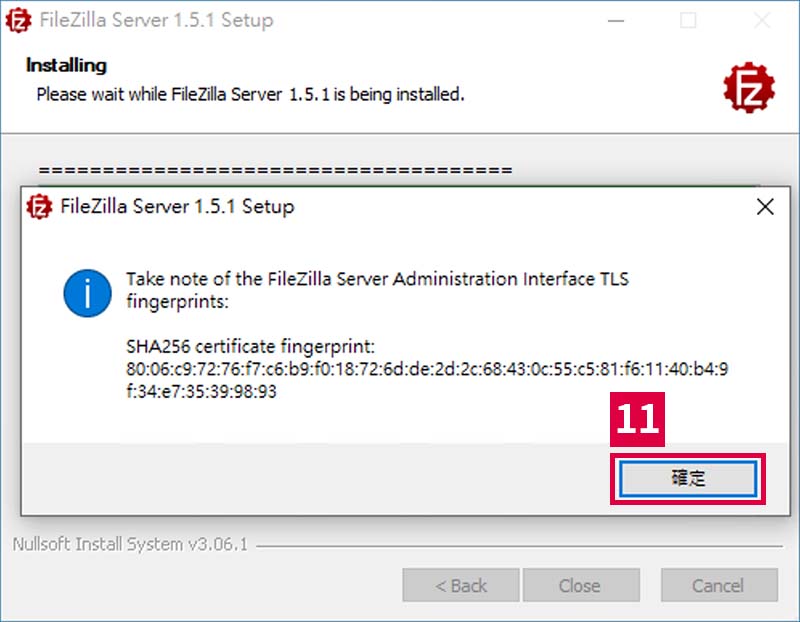Click the large FileZilla logo in header

click(749, 88)
